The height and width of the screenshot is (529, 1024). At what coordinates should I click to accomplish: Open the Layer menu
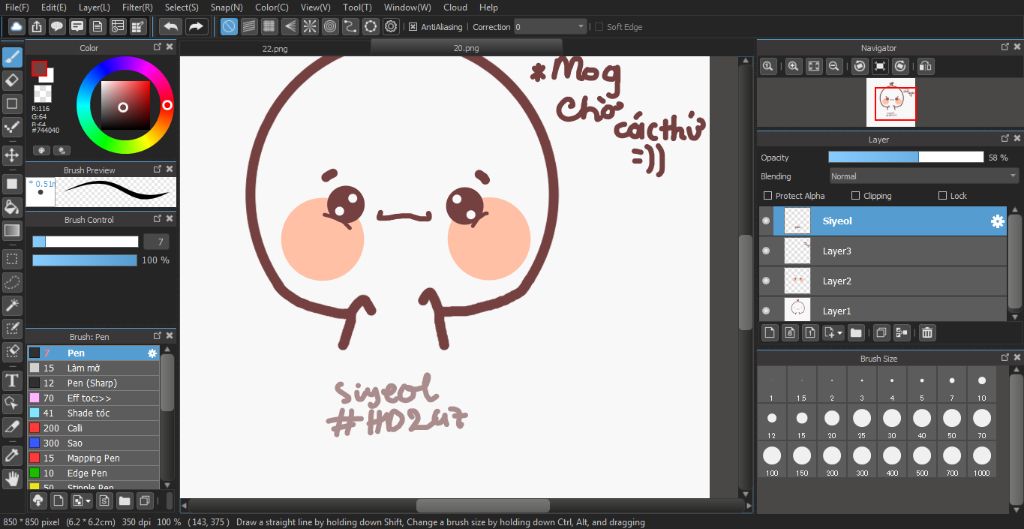94,7
